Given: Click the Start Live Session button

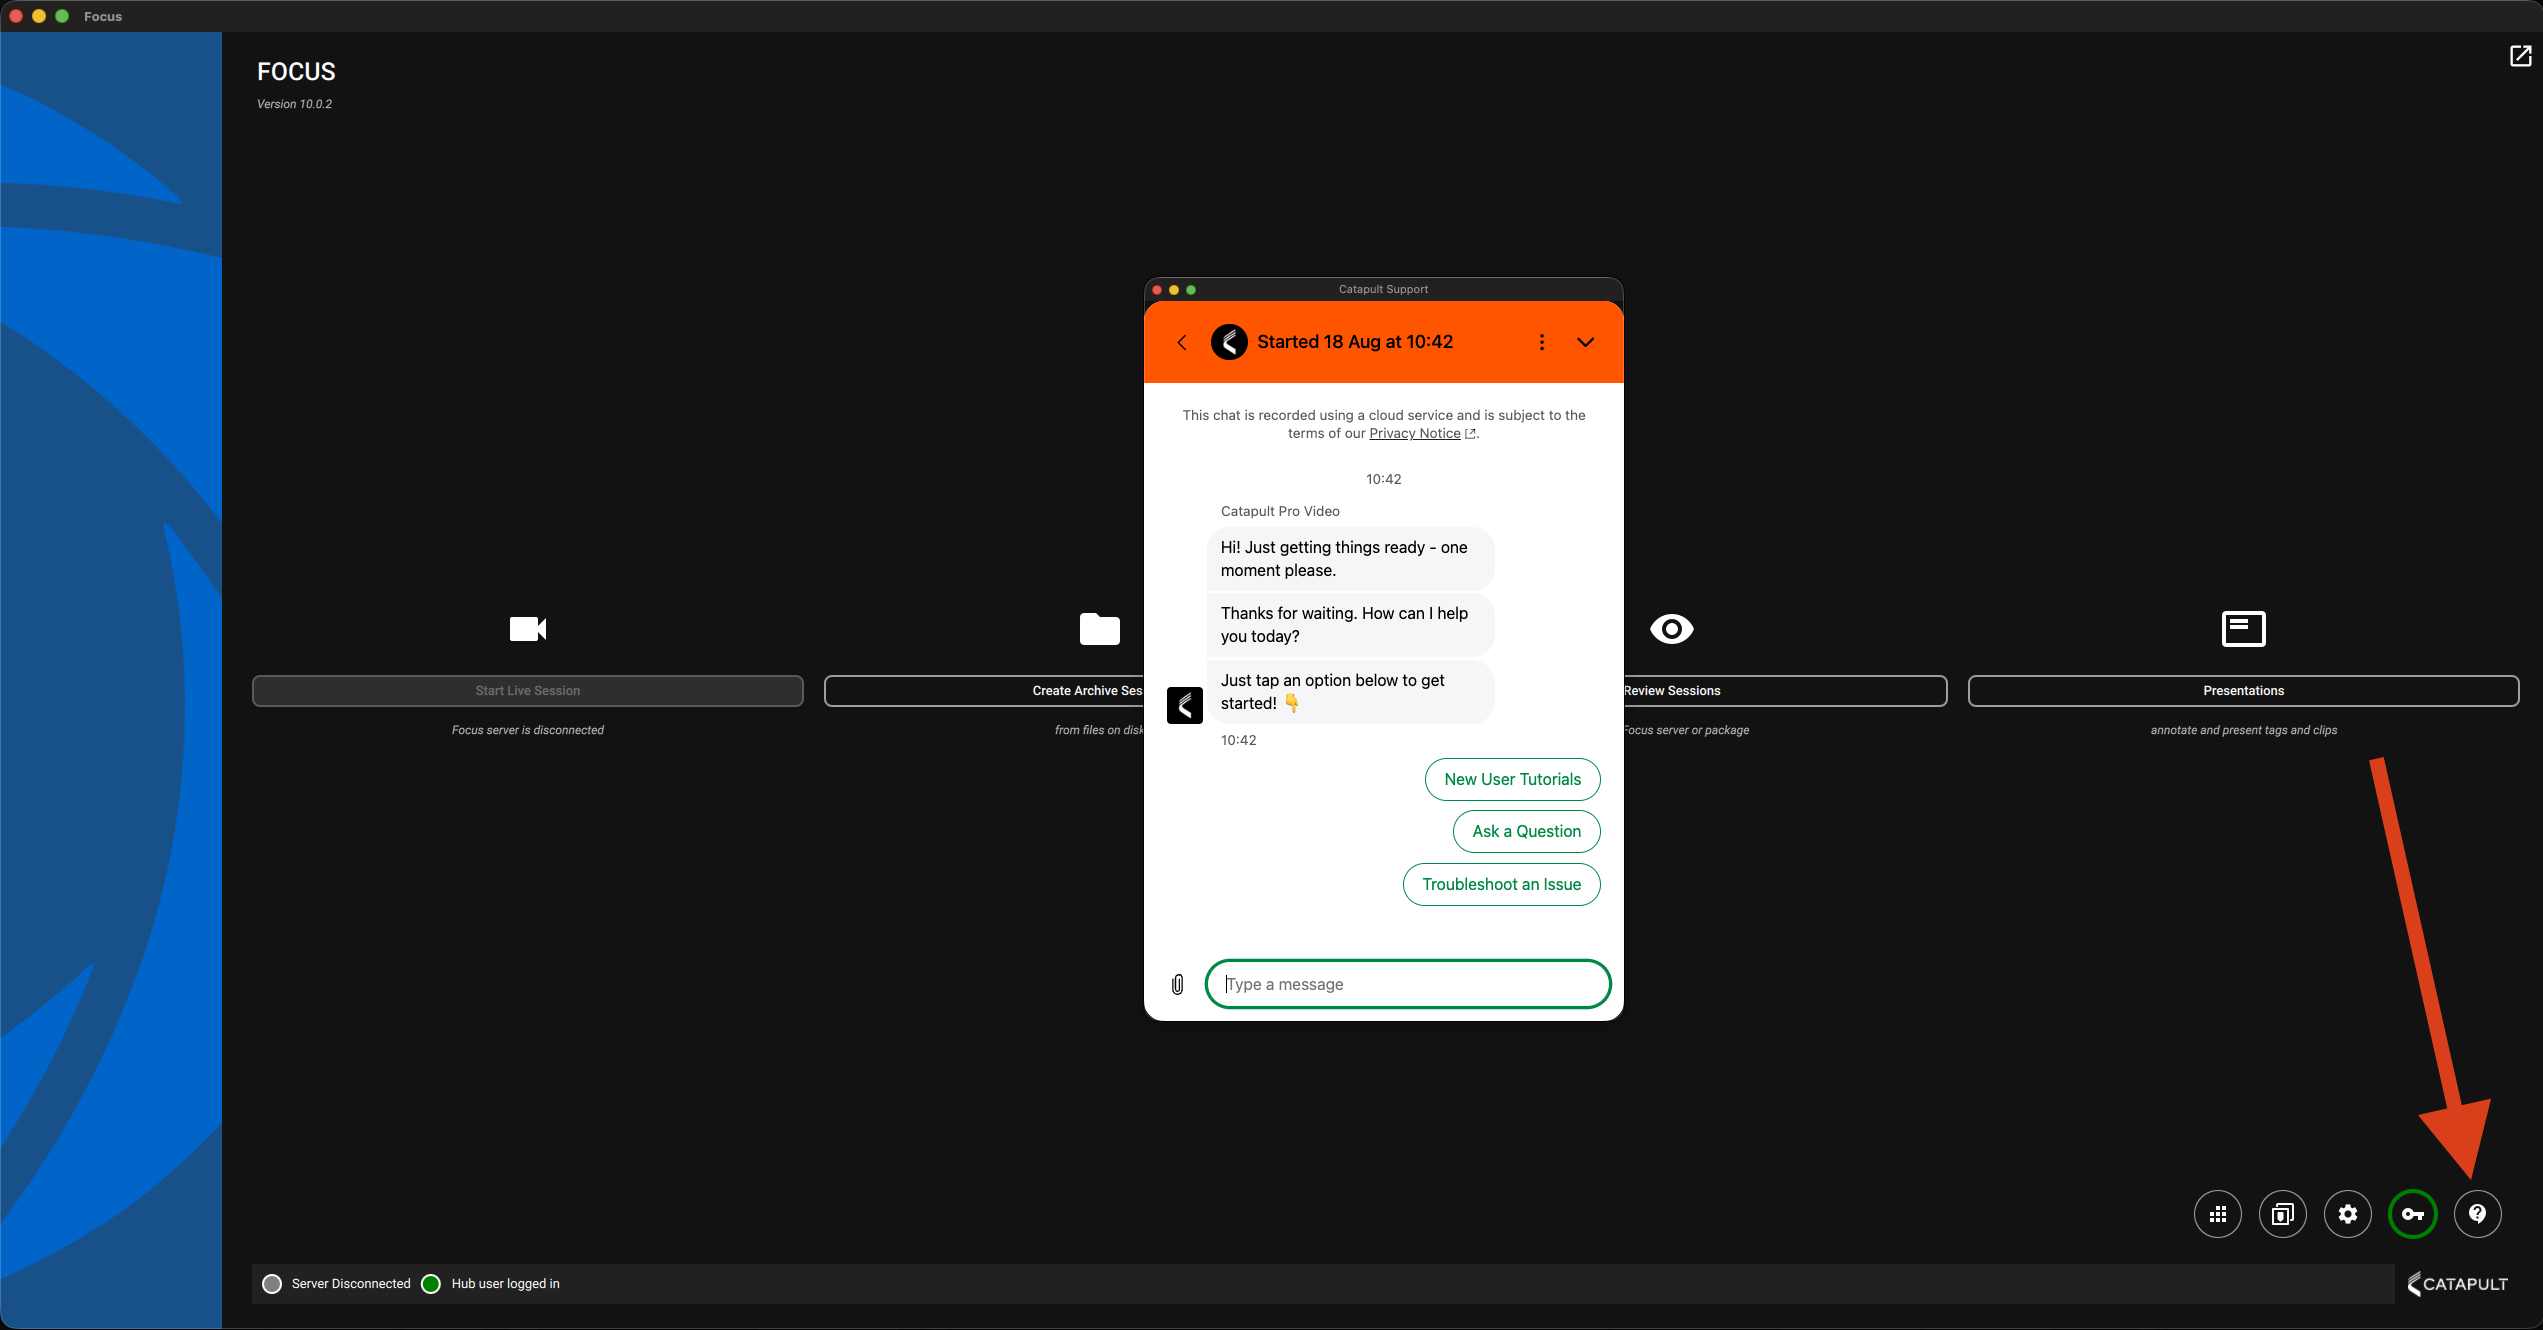Looking at the screenshot, I should [528, 691].
